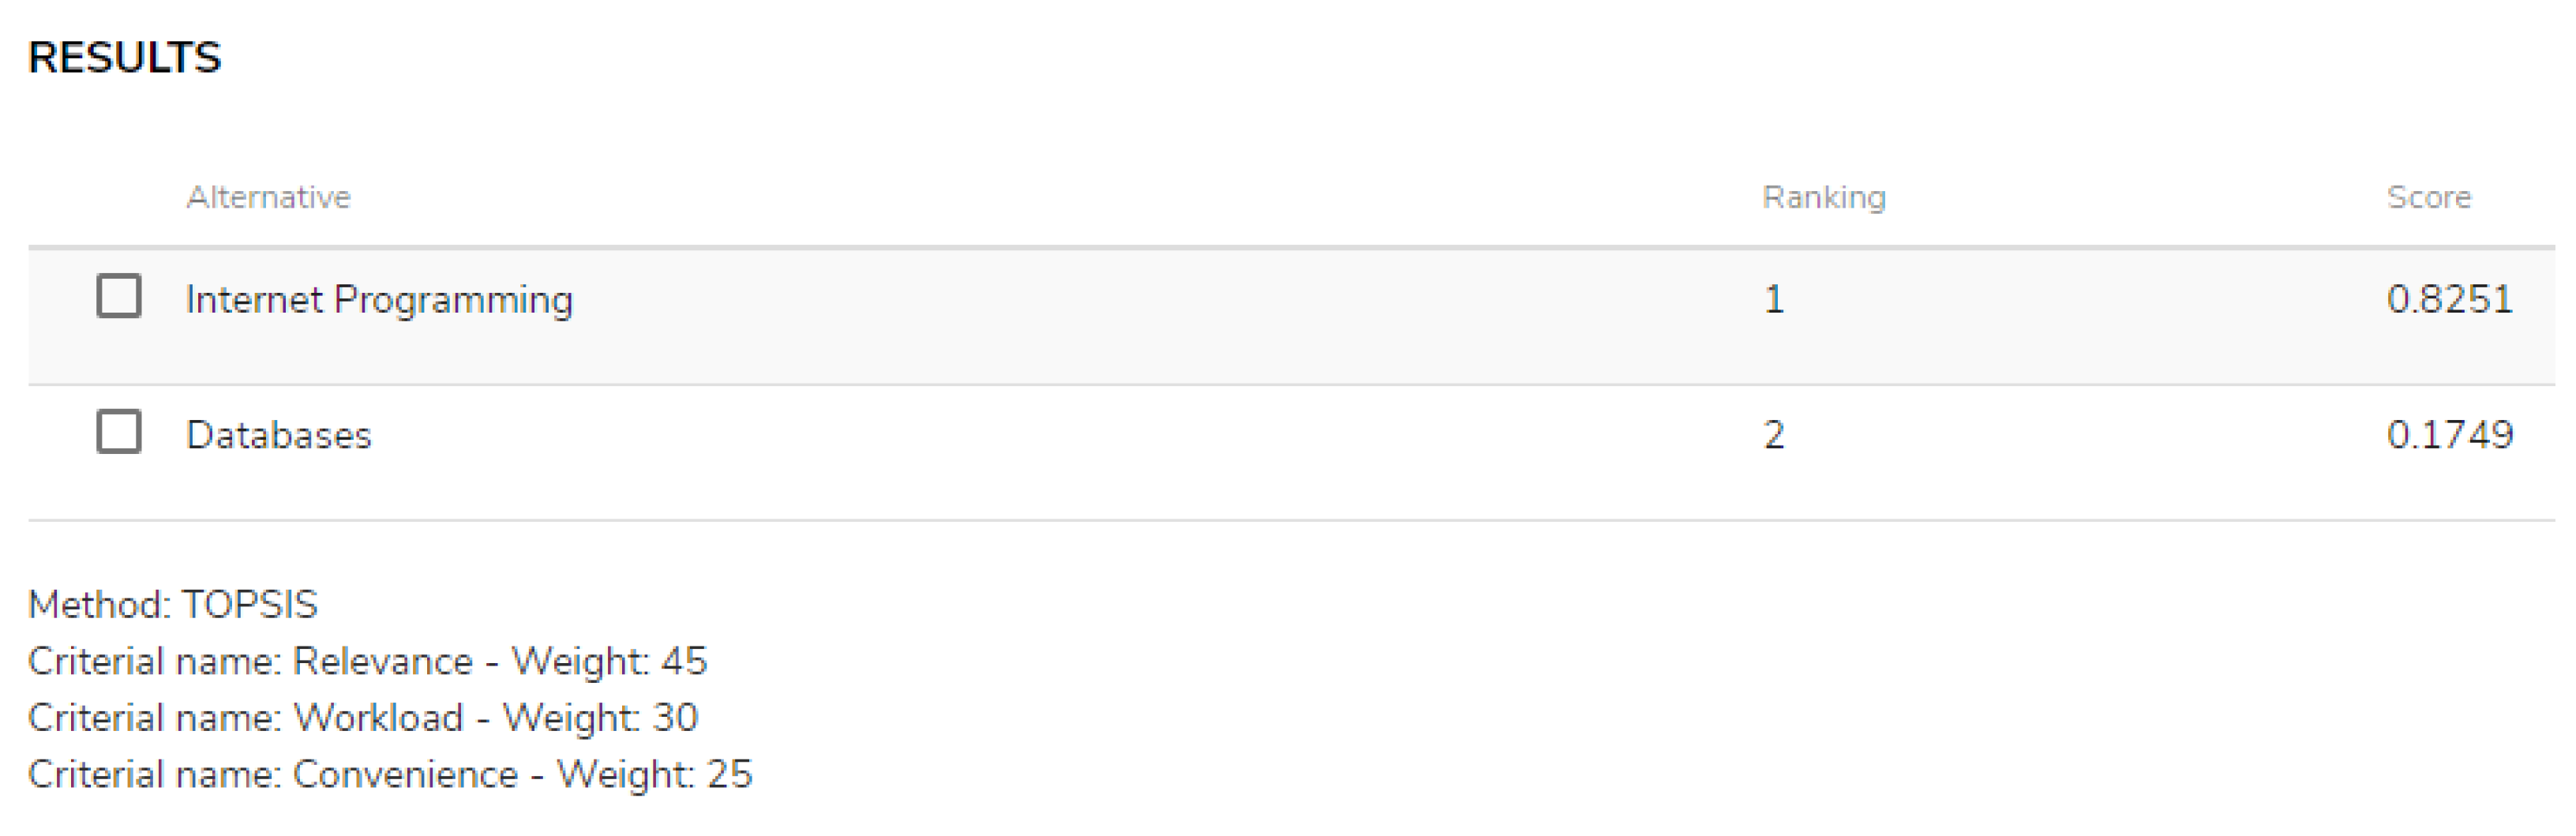Click the 0.8251 score value

[x=2449, y=299]
